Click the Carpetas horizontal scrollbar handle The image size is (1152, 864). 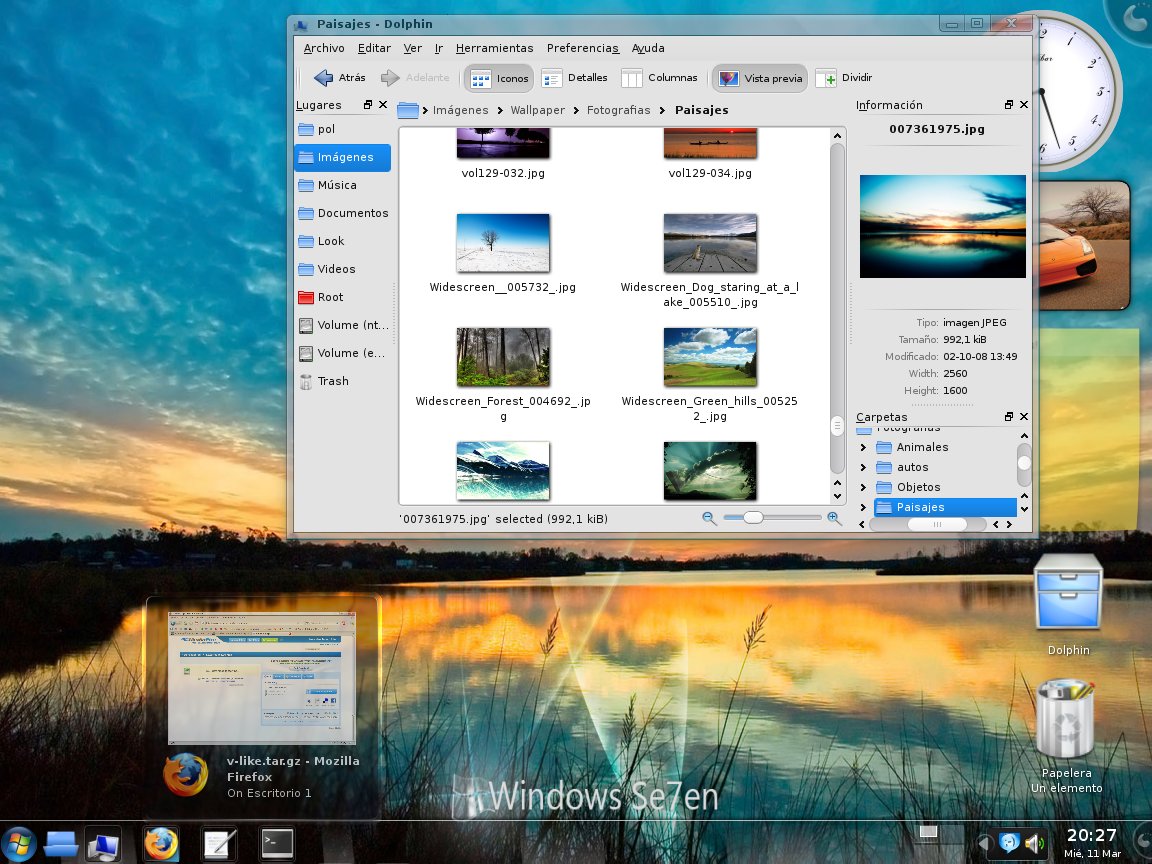tap(937, 525)
